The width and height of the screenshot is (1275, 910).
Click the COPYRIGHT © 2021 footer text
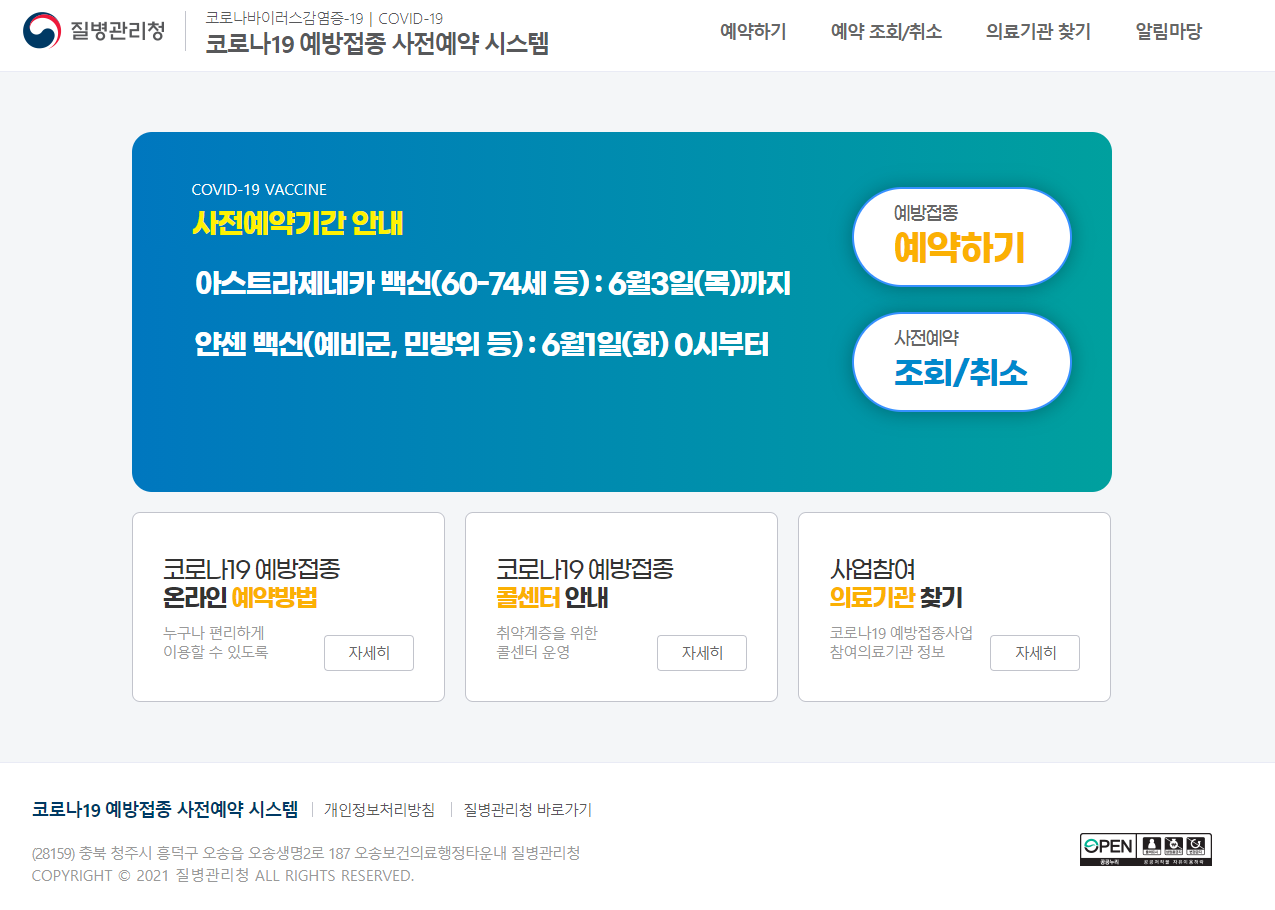click(223, 876)
